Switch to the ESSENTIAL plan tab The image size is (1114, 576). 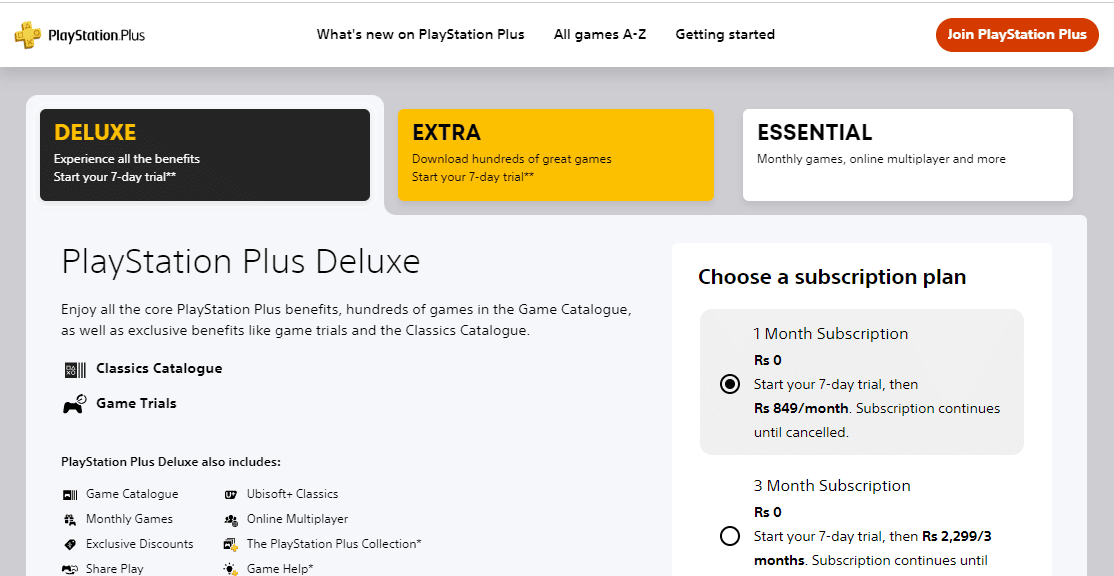pos(906,154)
